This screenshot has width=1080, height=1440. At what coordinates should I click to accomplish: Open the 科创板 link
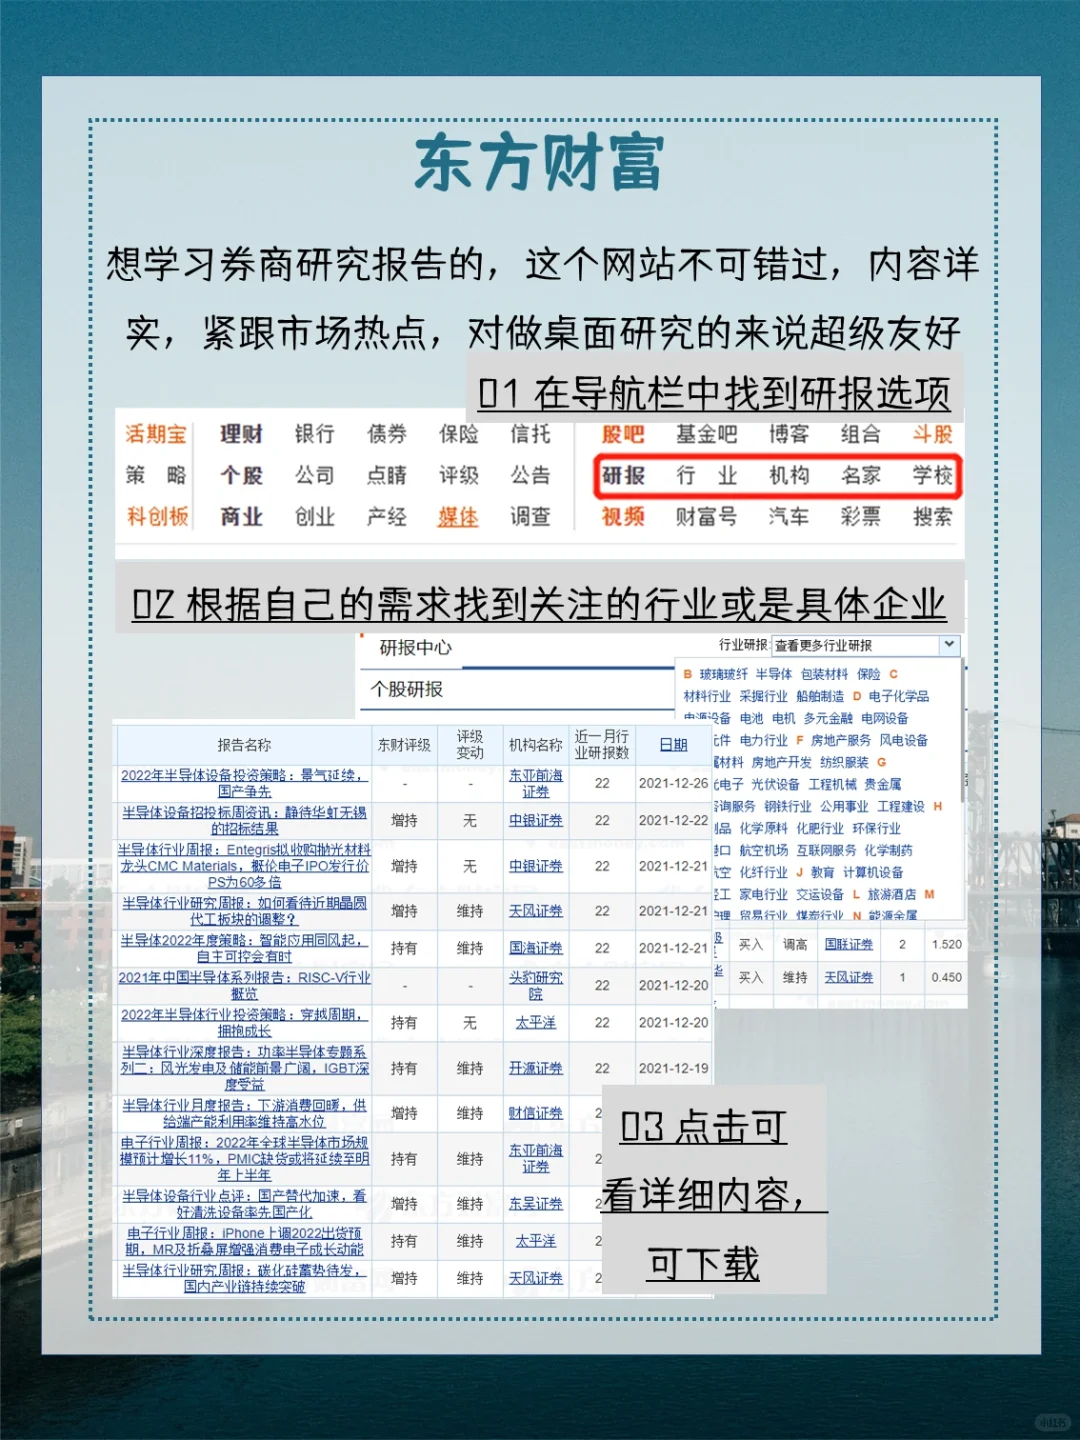157,517
